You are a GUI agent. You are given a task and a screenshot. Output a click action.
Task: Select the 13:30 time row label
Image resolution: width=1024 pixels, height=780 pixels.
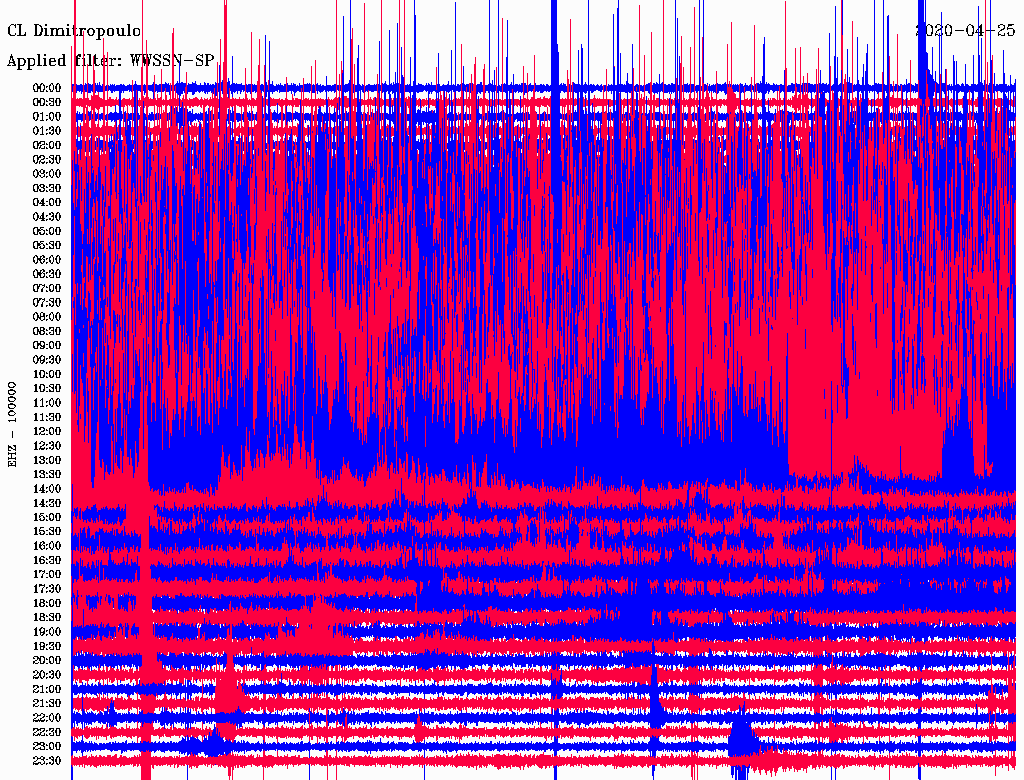[x=47, y=475]
